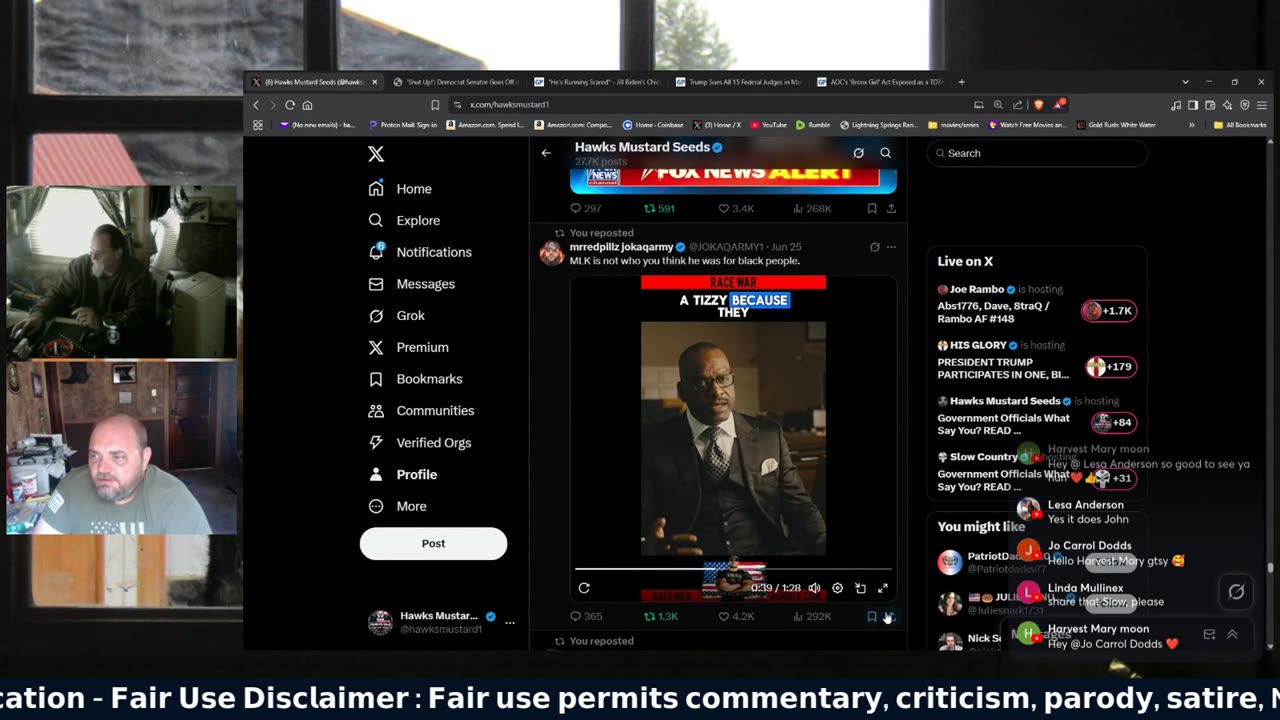Toggle picture-in-picture on the MLK video
The image size is (1280, 720).
(860, 588)
